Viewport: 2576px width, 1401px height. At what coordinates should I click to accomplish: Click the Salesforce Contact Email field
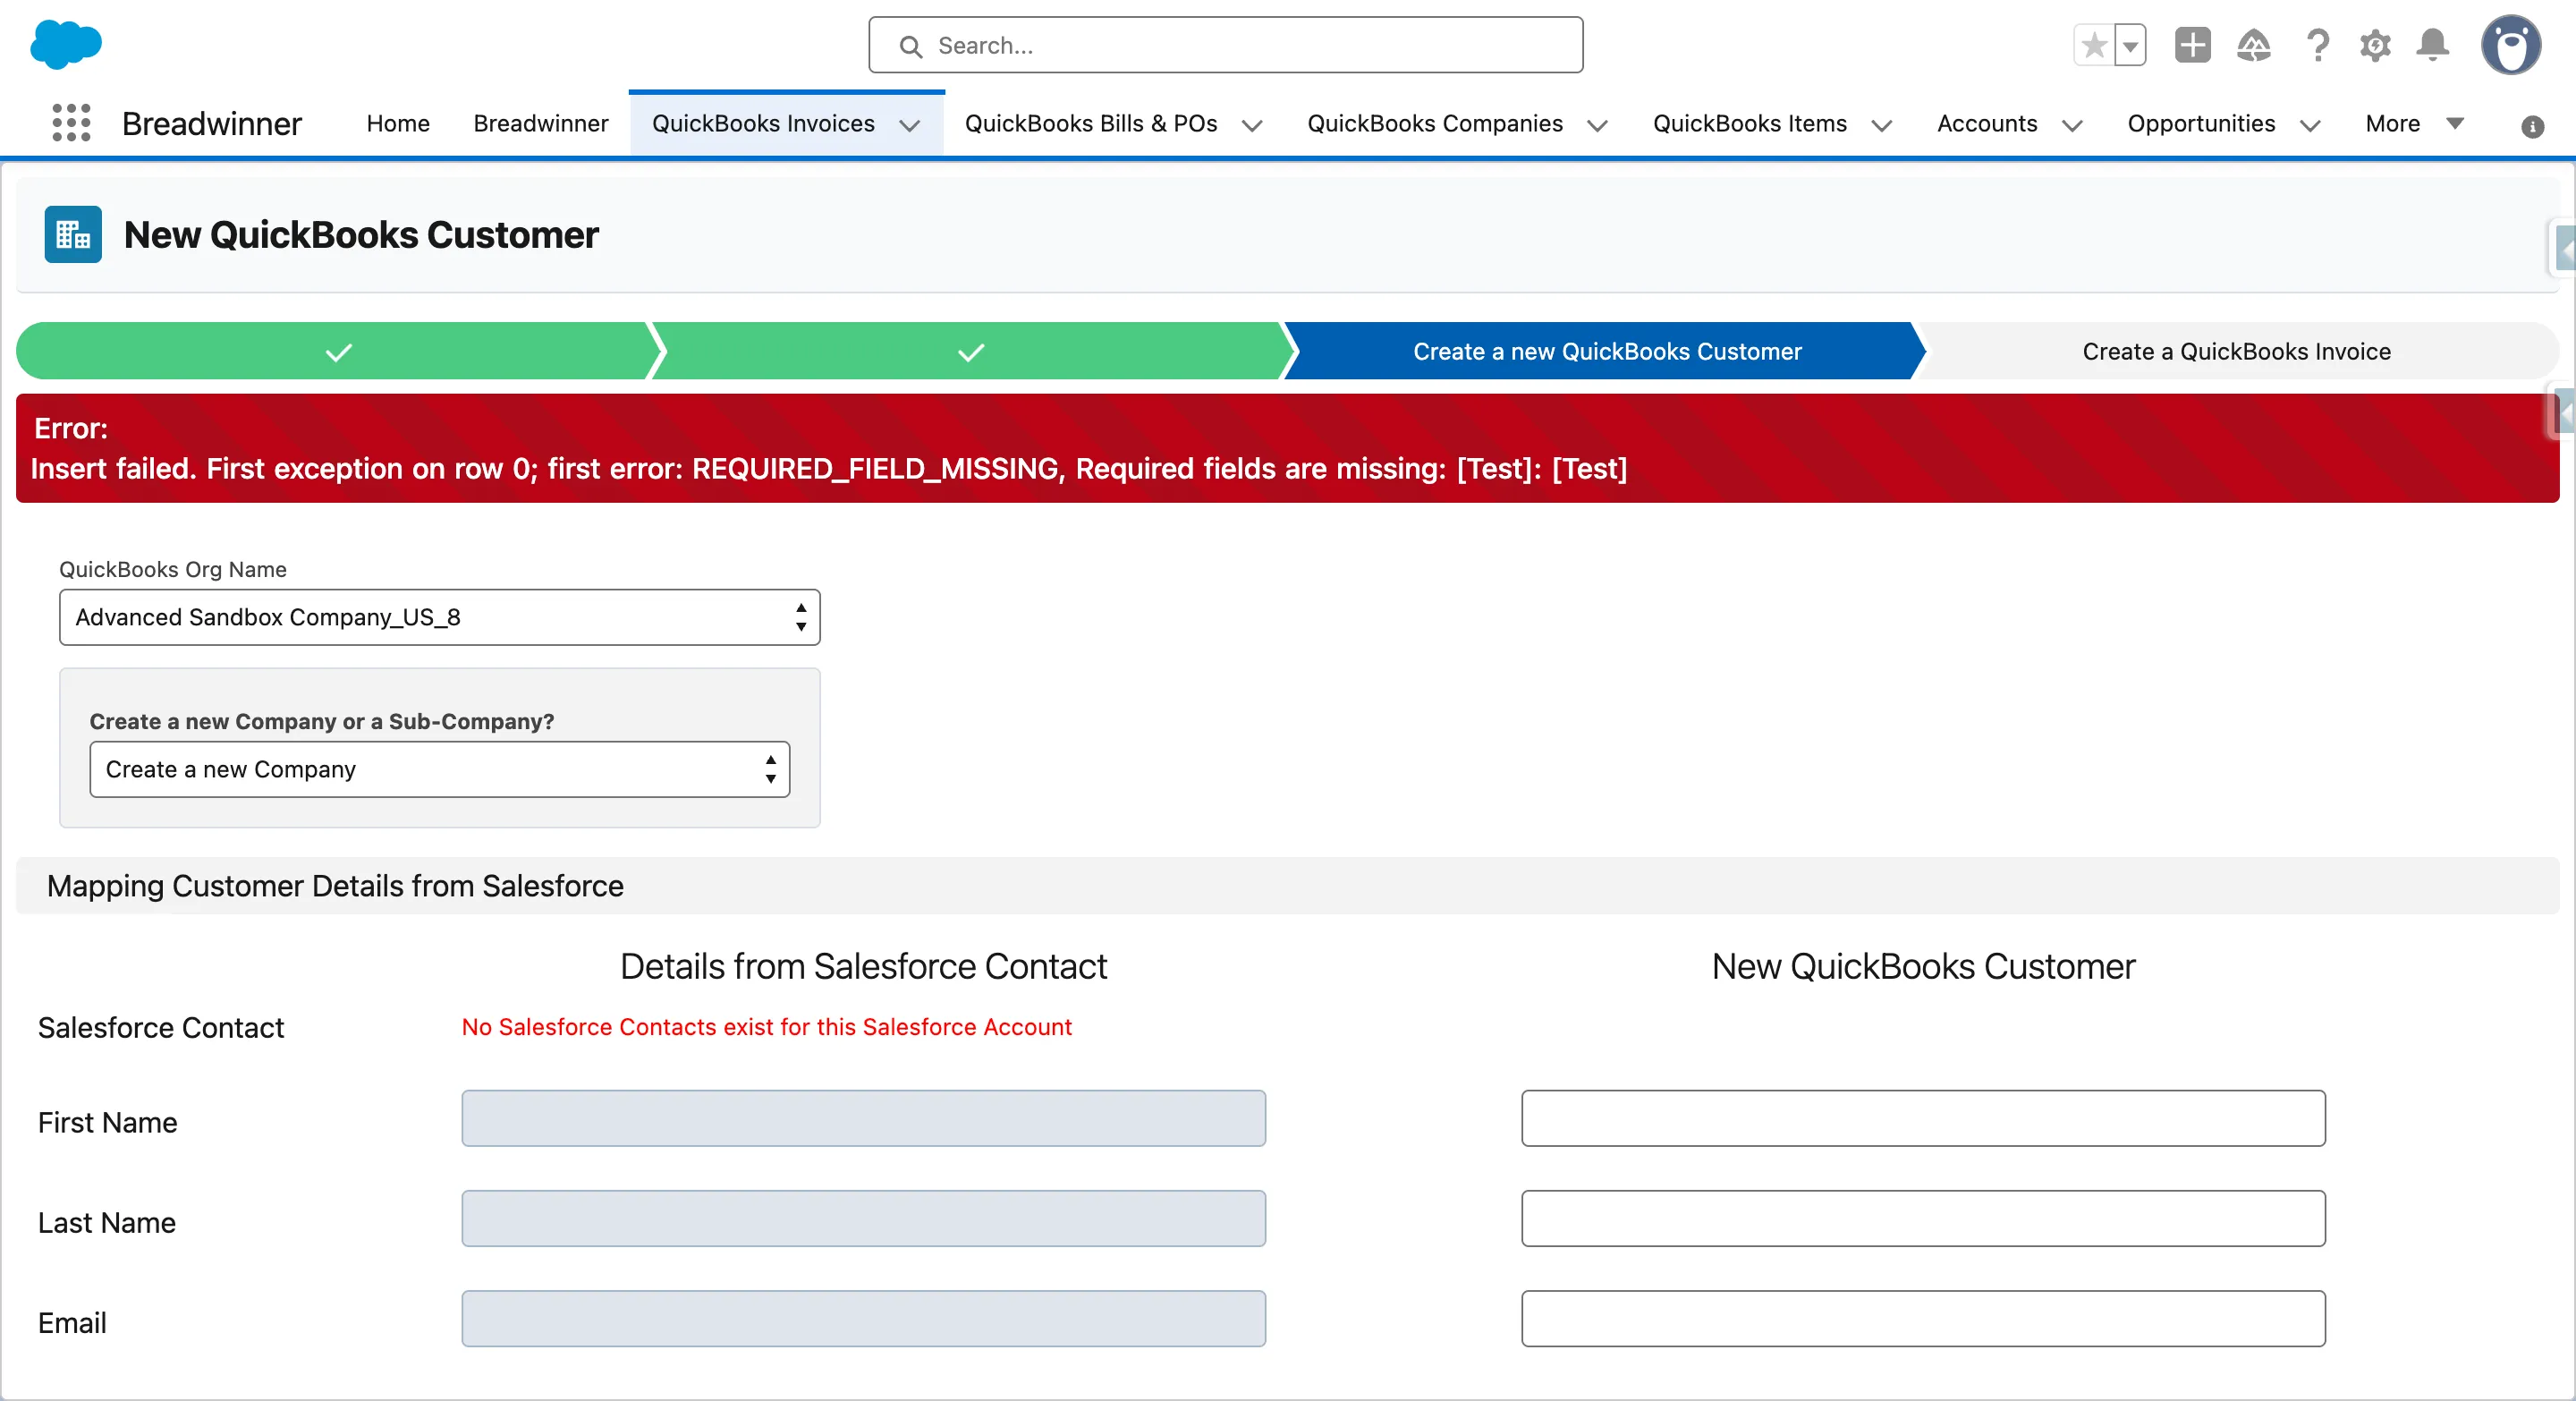tap(863, 1318)
